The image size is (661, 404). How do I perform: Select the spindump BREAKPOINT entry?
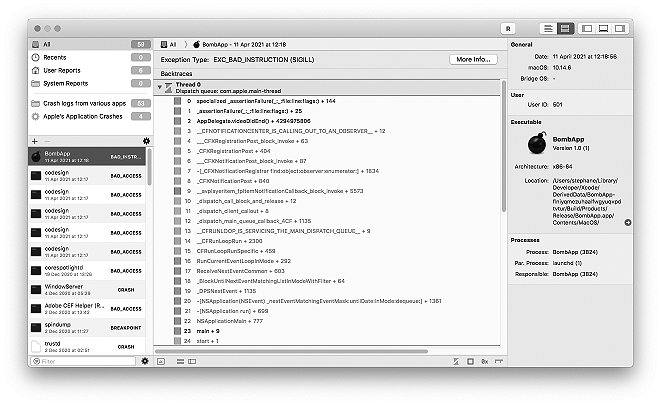(x=87, y=327)
